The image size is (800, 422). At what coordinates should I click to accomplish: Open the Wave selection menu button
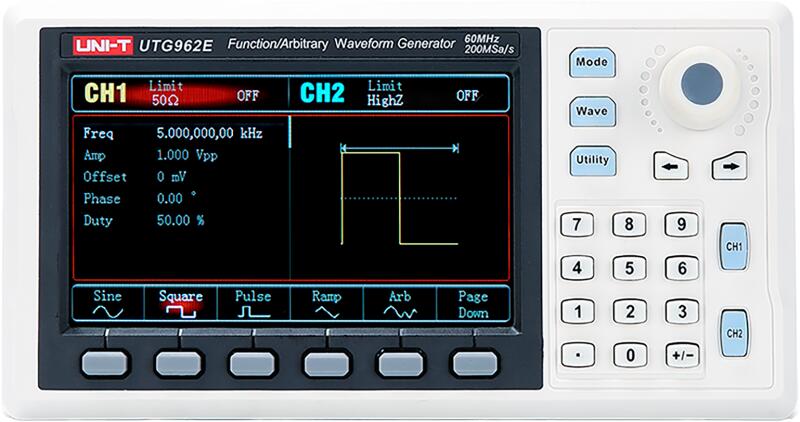click(x=591, y=110)
